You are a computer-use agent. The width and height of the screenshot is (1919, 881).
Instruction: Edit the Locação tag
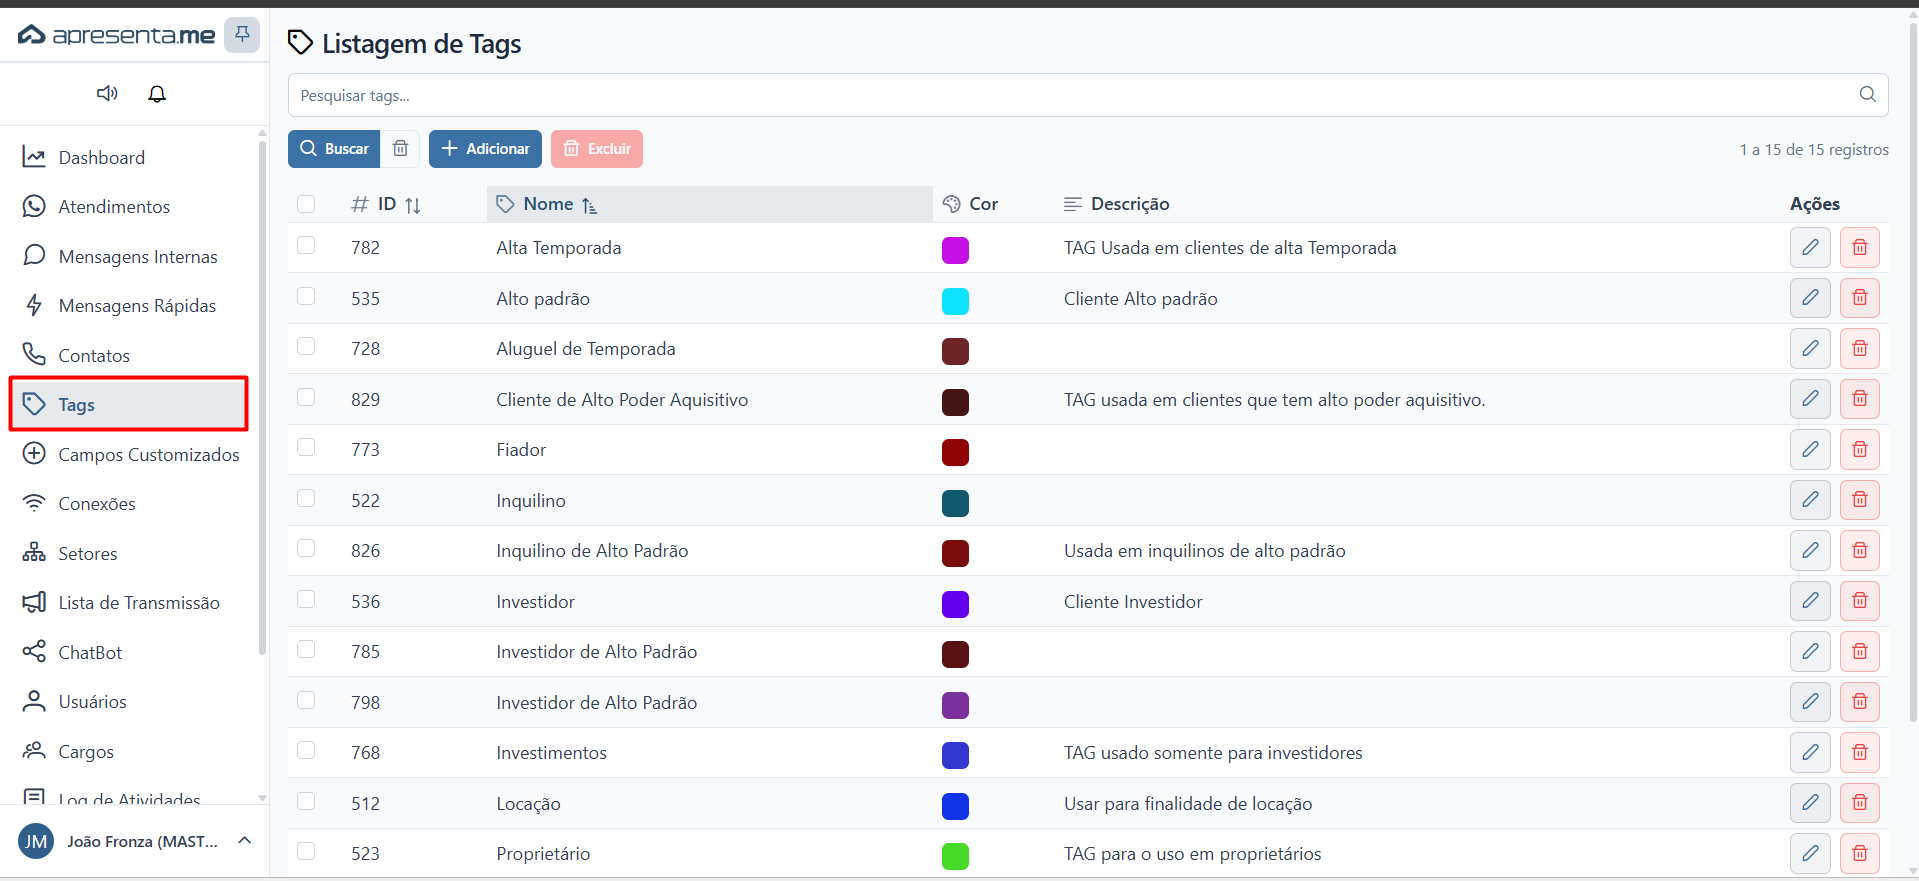pyautogui.click(x=1810, y=803)
